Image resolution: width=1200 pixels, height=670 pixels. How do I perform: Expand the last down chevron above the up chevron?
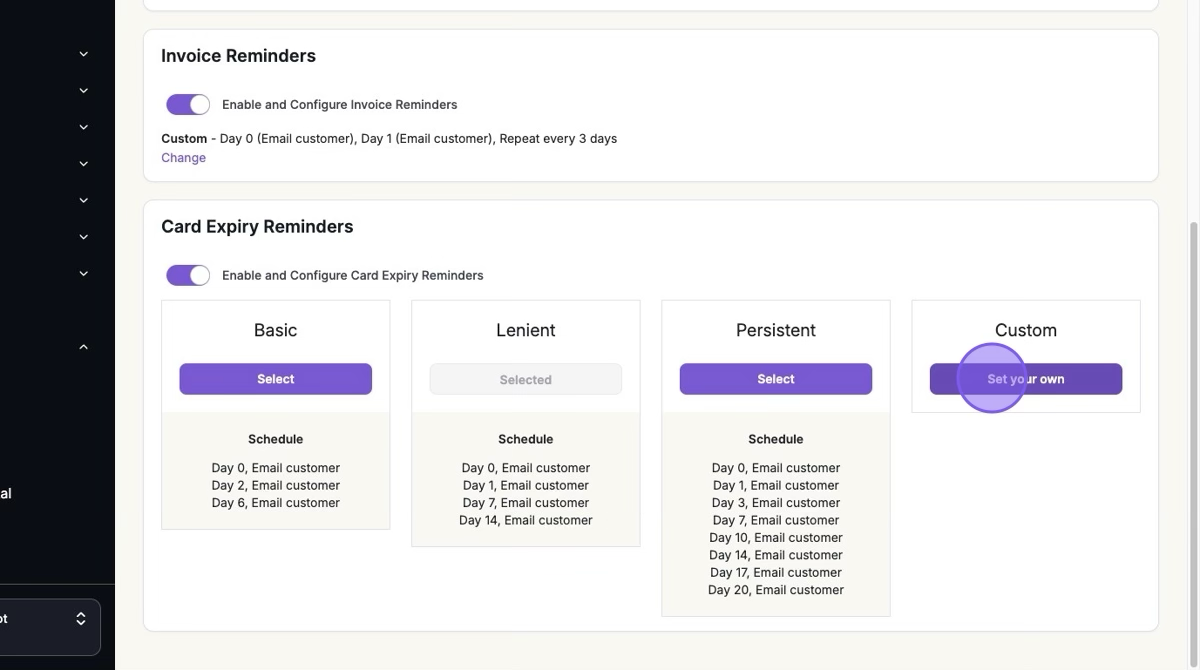tap(84, 273)
